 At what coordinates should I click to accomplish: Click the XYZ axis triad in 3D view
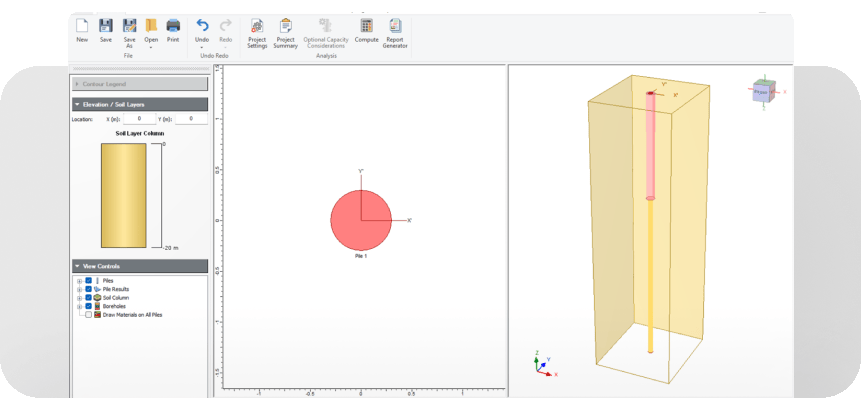pyautogui.click(x=545, y=364)
